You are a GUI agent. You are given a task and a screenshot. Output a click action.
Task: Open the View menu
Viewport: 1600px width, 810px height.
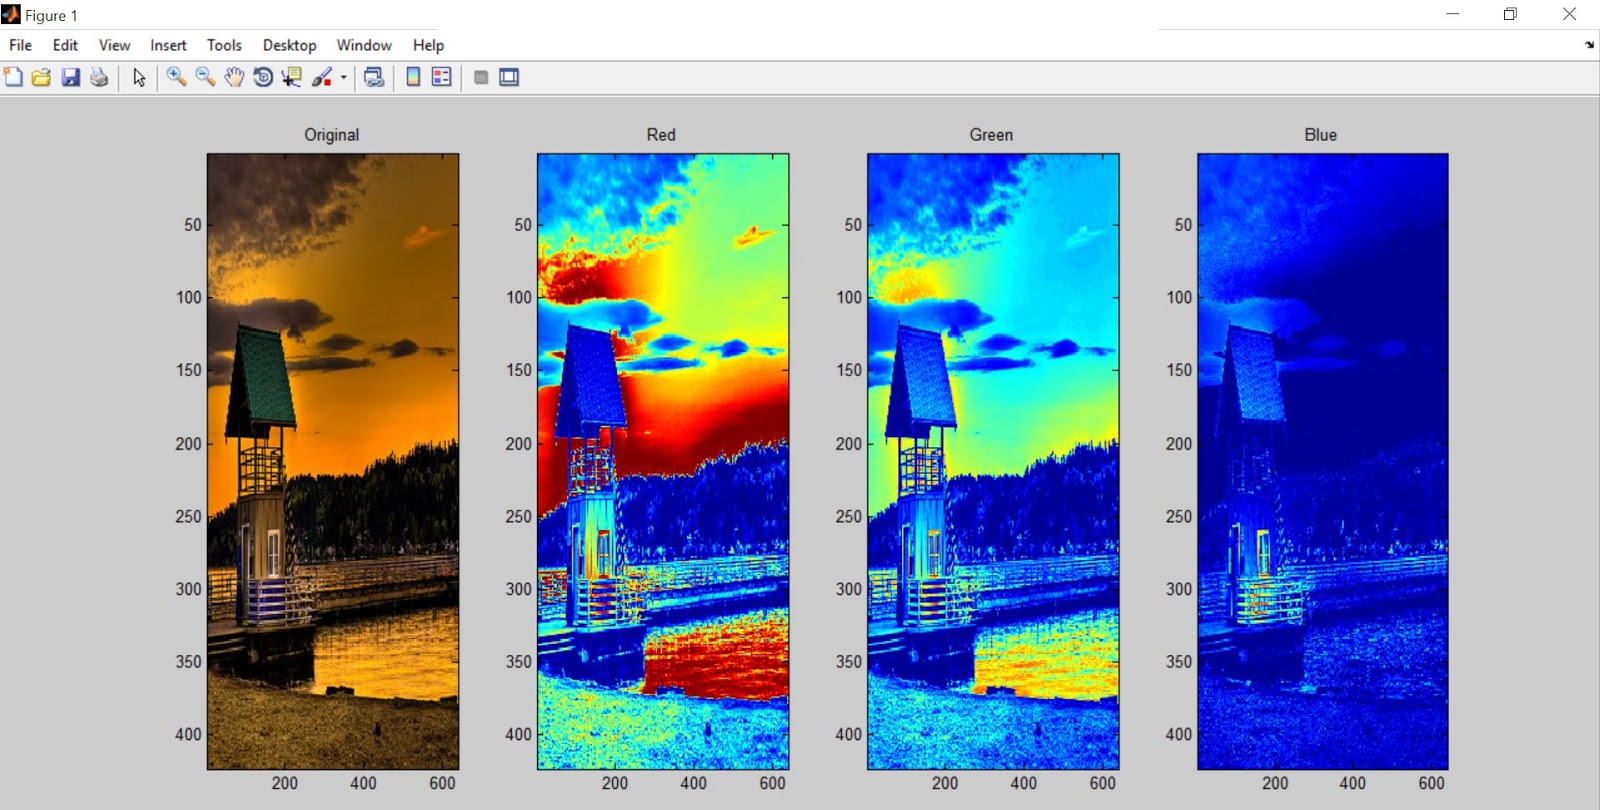coord(114,45)
